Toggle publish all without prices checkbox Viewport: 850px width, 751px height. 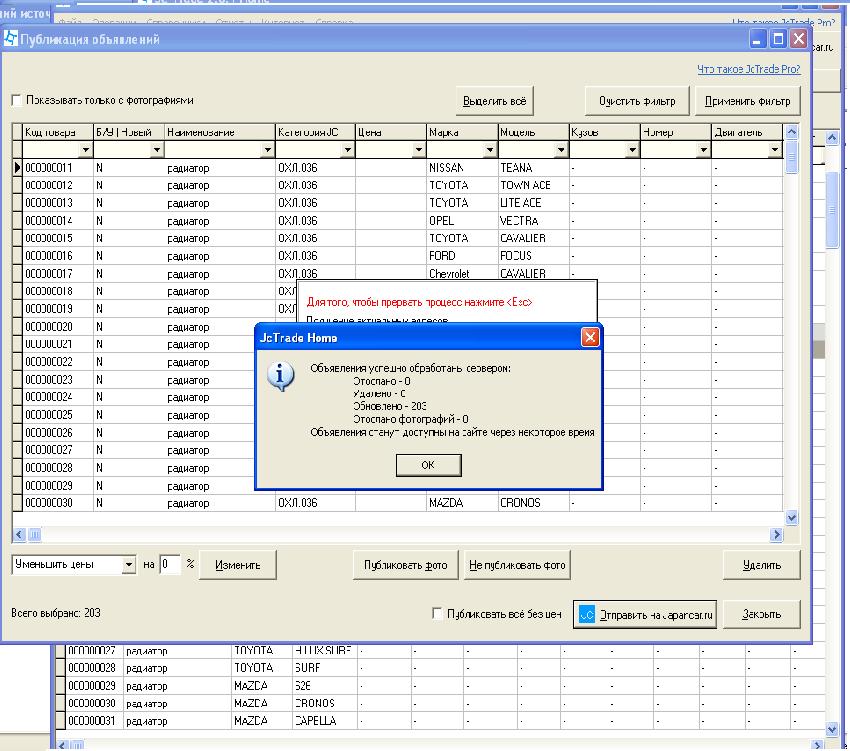pyautogui.click(x=437, y=613)
